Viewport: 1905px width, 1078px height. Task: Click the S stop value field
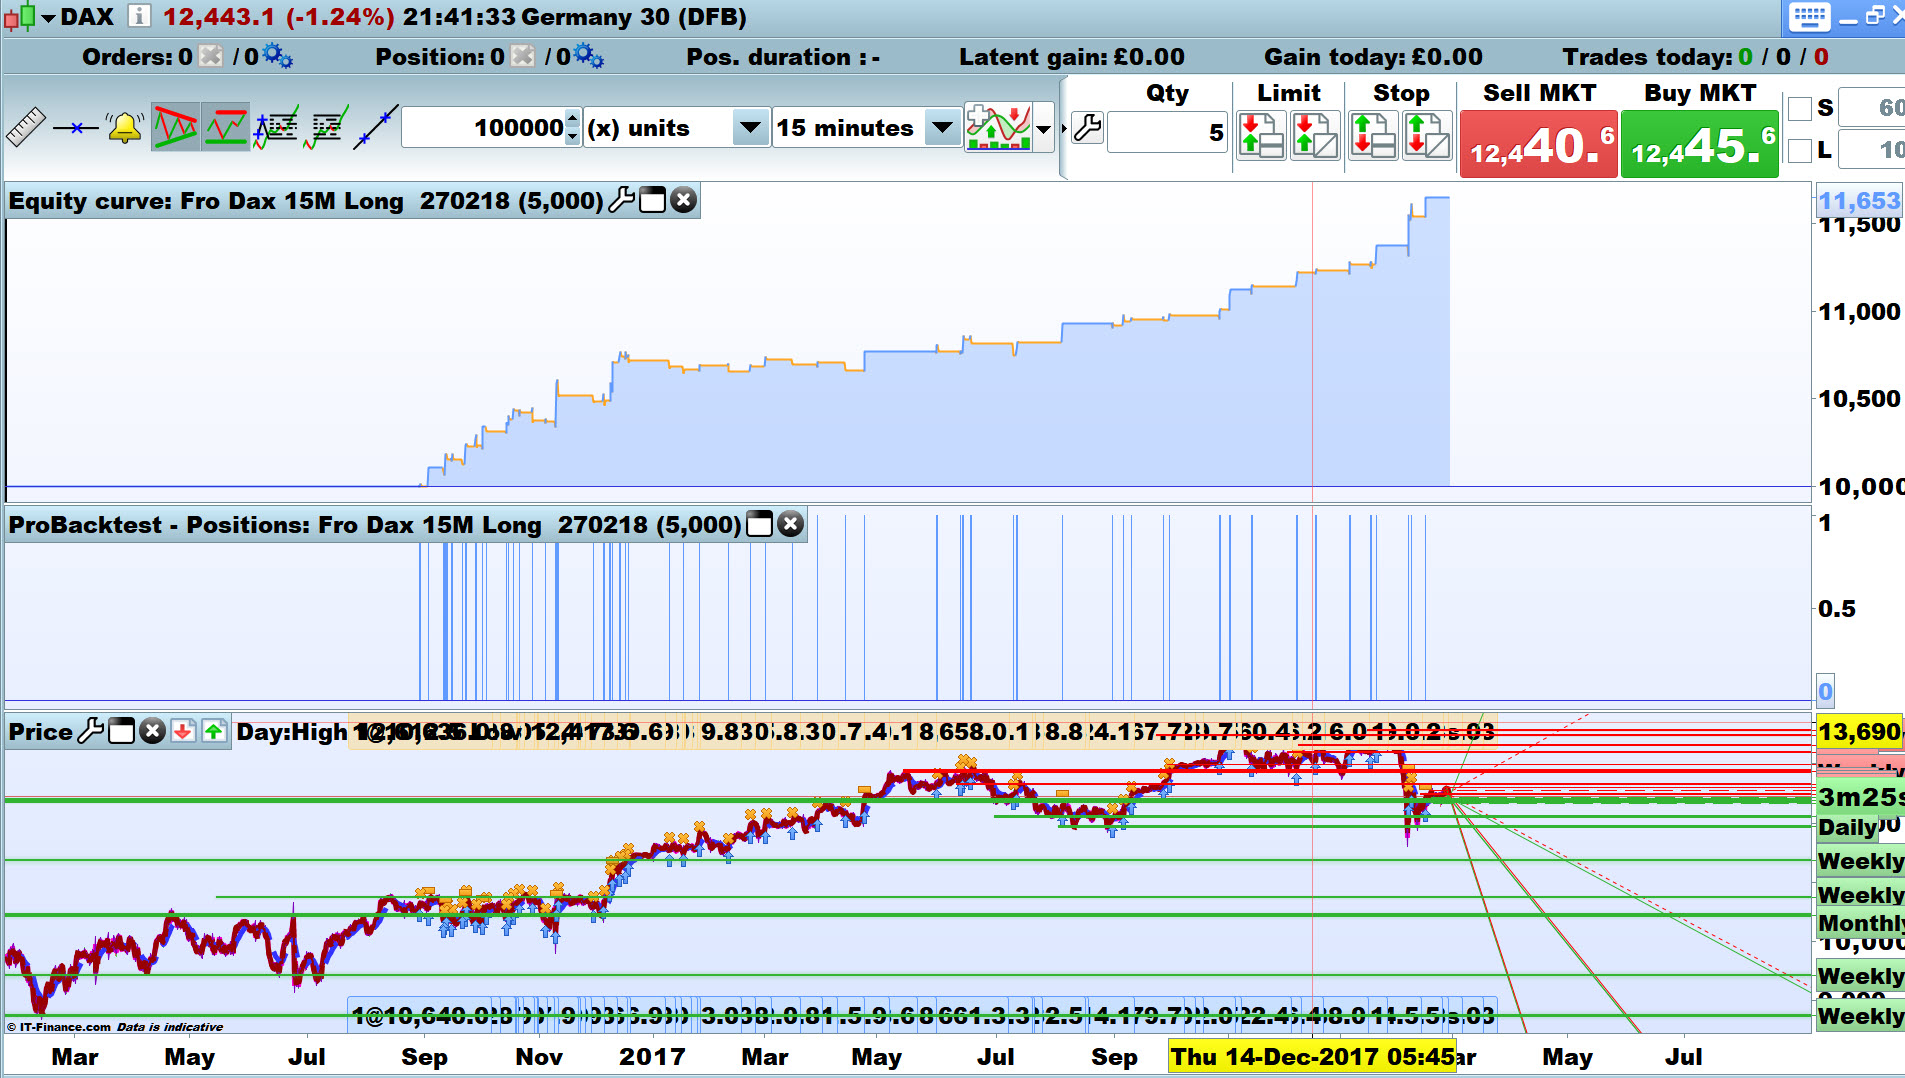[1872, 108]
